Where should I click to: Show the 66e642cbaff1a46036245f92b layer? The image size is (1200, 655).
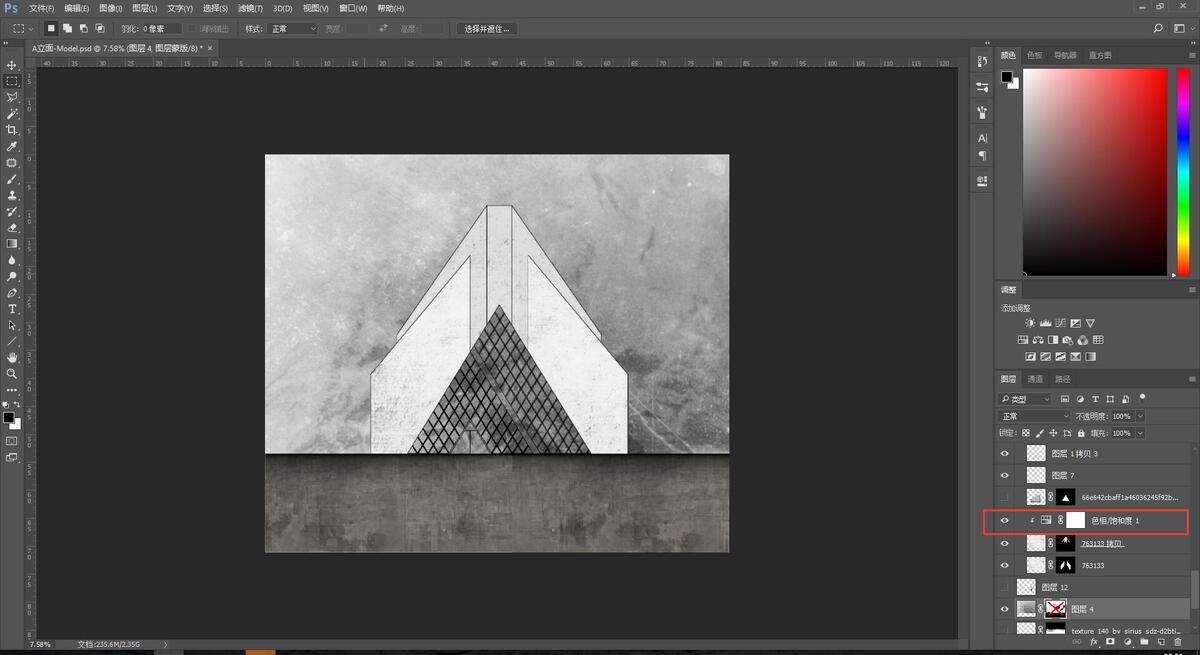[x=1005, y=497]
